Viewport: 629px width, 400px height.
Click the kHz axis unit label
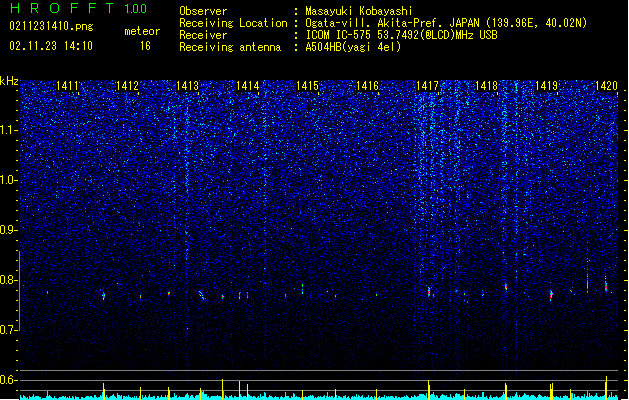tap(9, 81)
